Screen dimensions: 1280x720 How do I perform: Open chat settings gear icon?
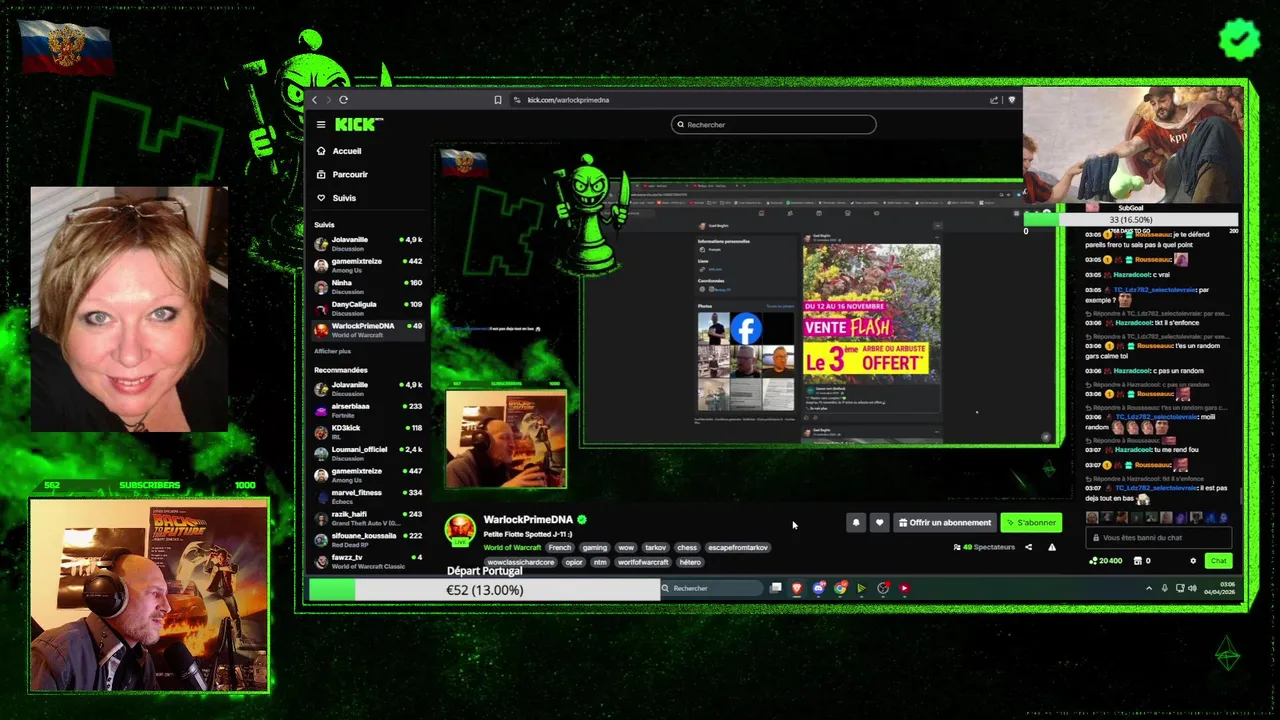click(x=1192, y=561)
